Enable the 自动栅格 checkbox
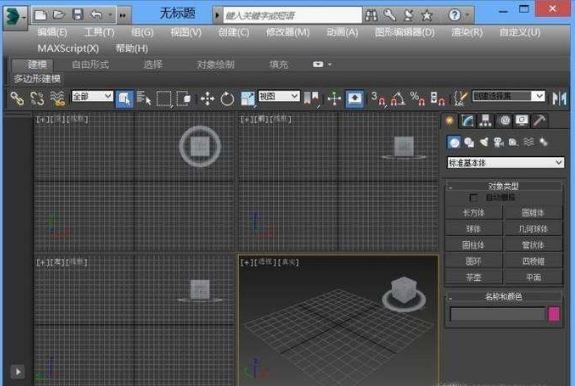The height and width of the screenshot is (386, 575). pyautogui.click(x=473, y=198)
